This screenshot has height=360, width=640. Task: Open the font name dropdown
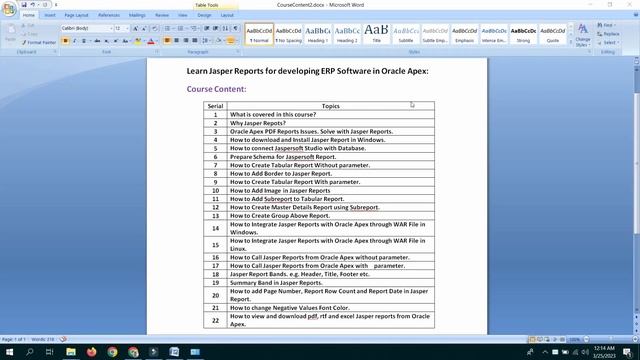pos(111,28)
